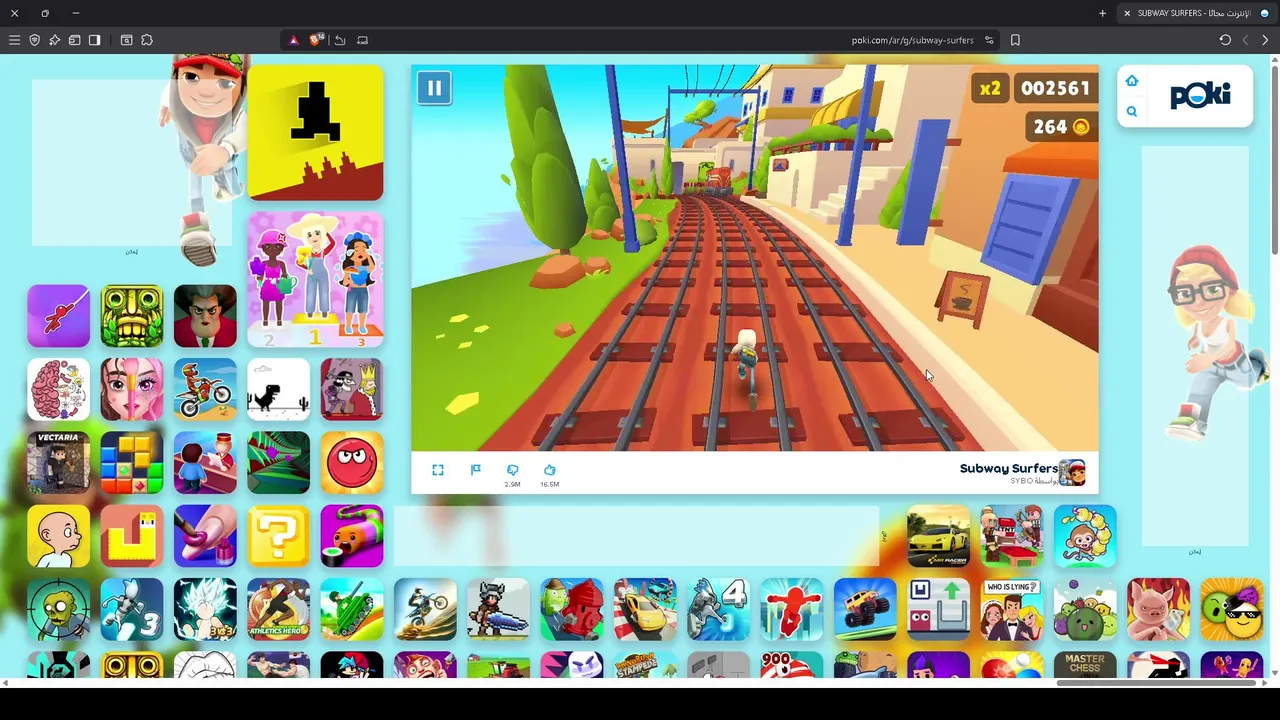
Task: Open the Athletics Hero game
Action: 278,609
